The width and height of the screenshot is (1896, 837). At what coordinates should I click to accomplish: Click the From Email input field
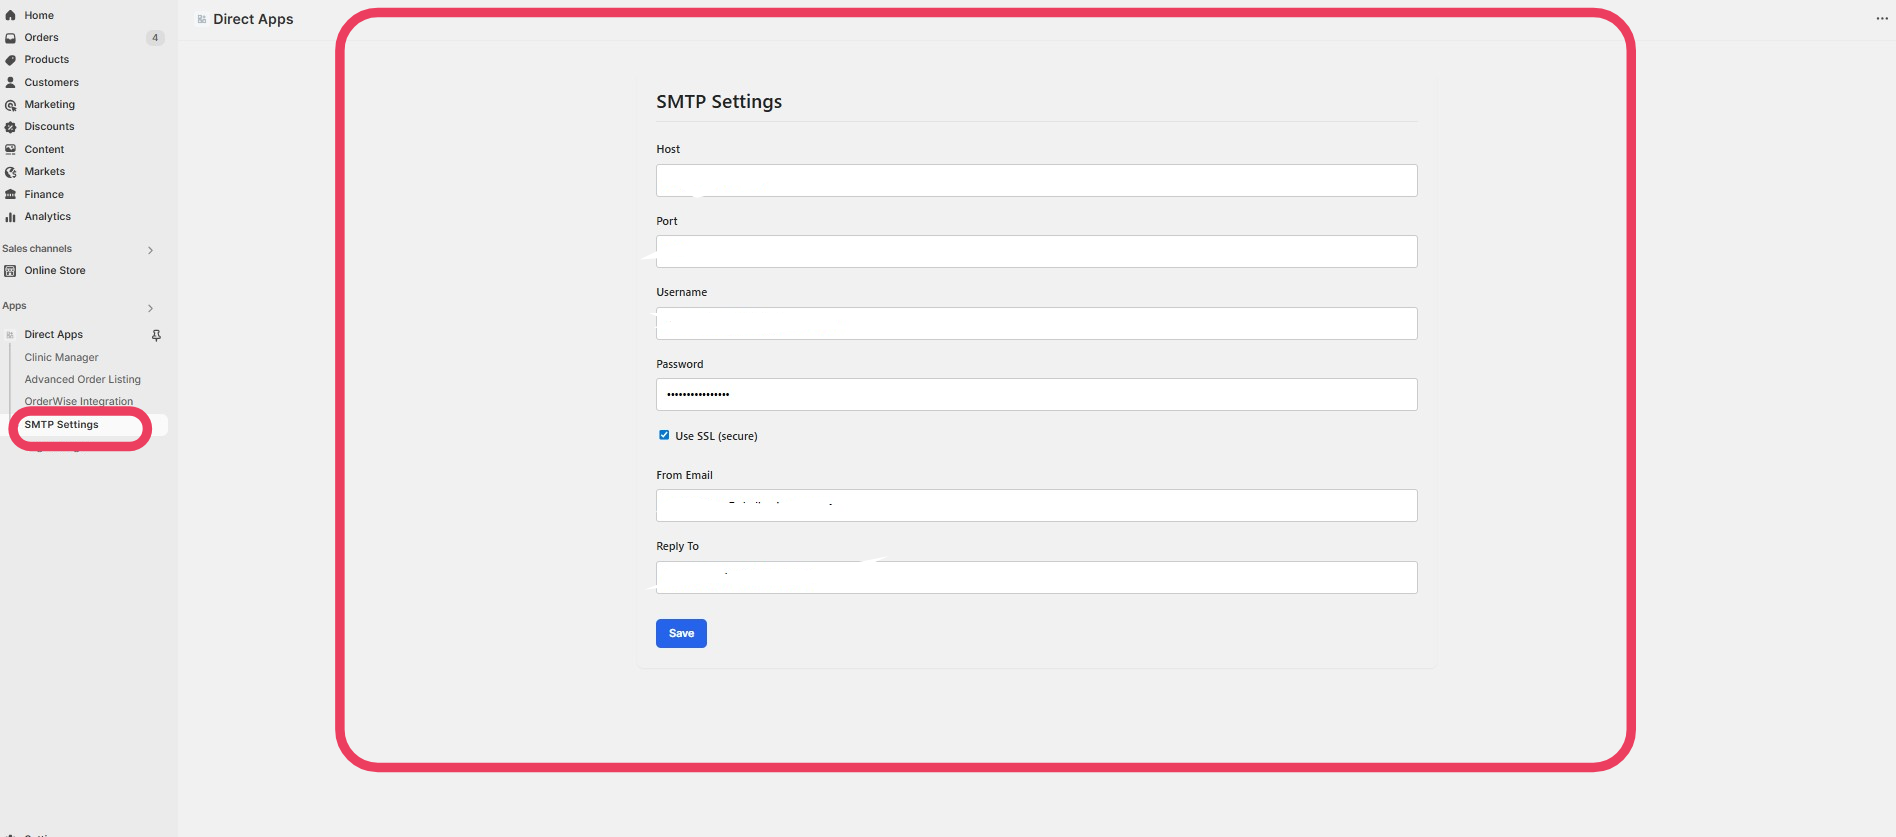(x=1036, y=505)
